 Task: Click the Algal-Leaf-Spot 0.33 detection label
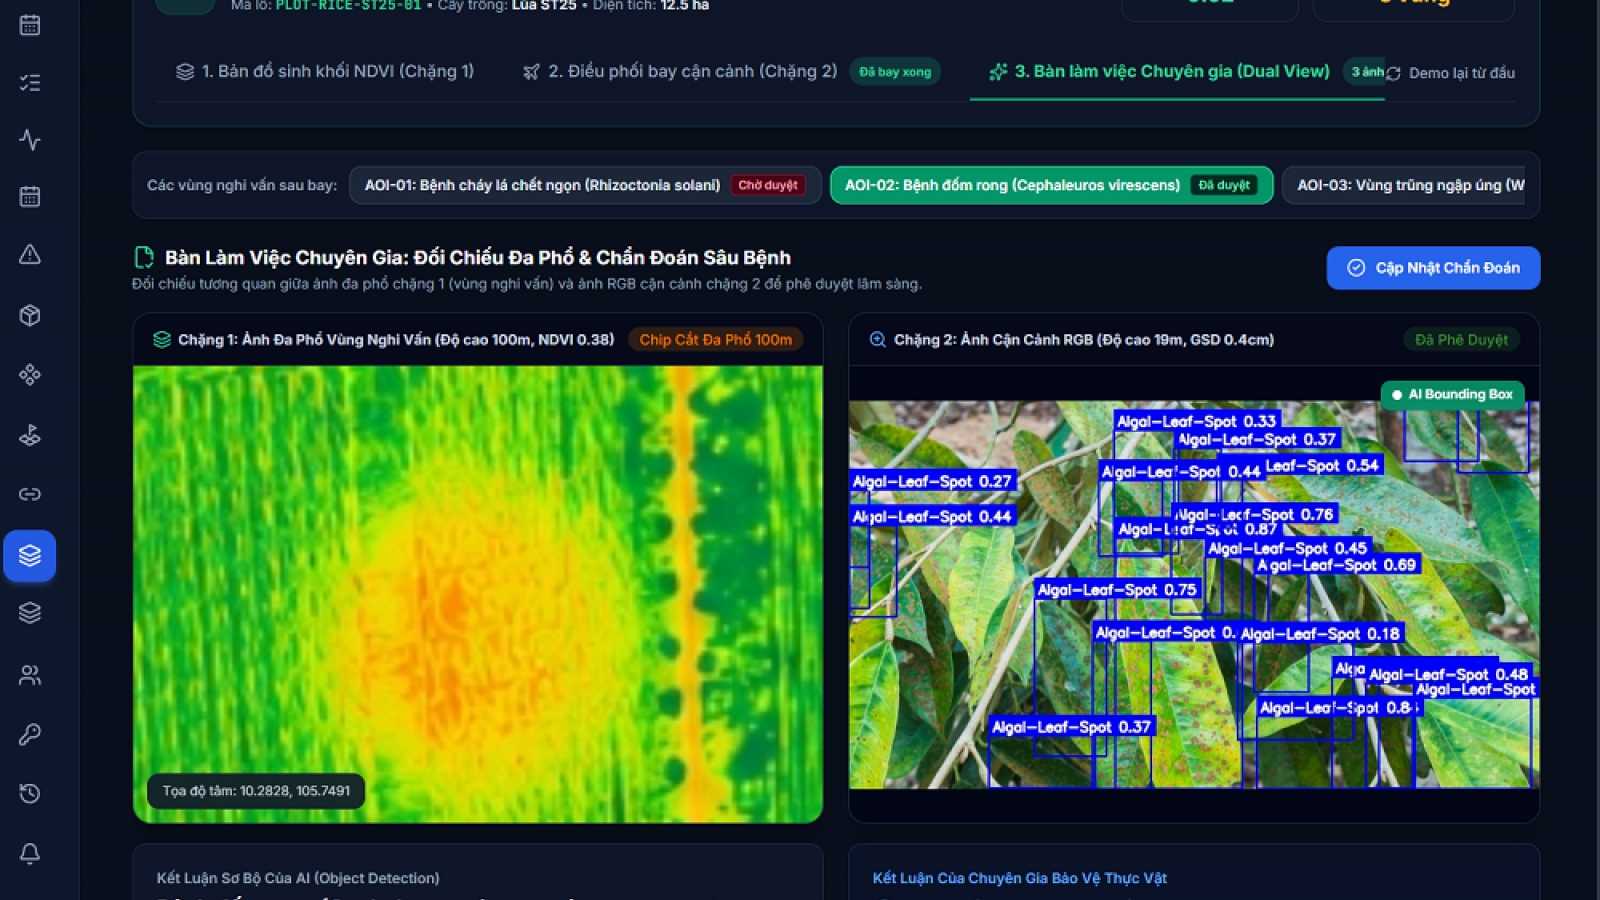click(1197, 421)
